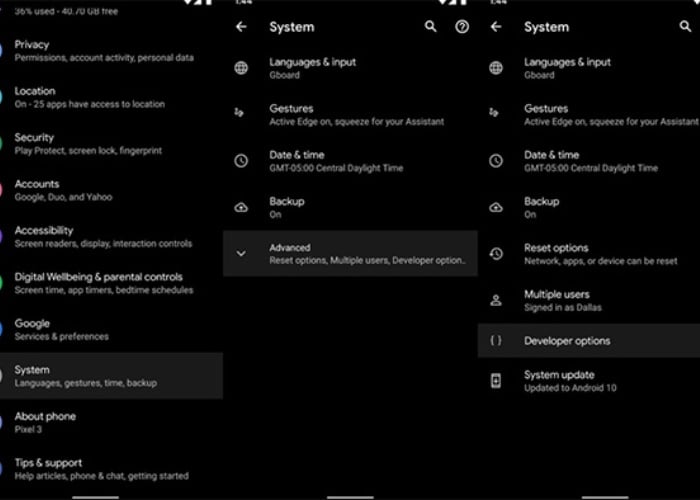Open Accounts settings
Screen dimensions: 700x500
pos(112,190)
